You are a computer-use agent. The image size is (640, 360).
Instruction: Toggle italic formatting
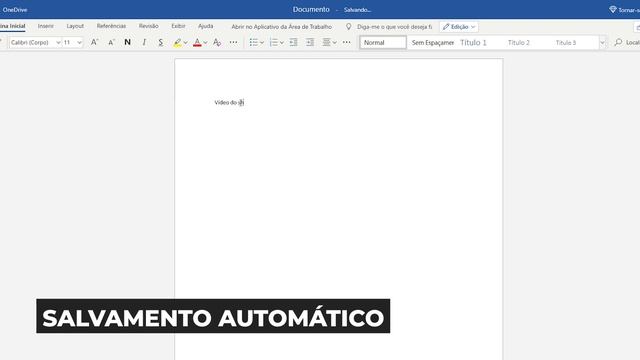click(144, 42)
